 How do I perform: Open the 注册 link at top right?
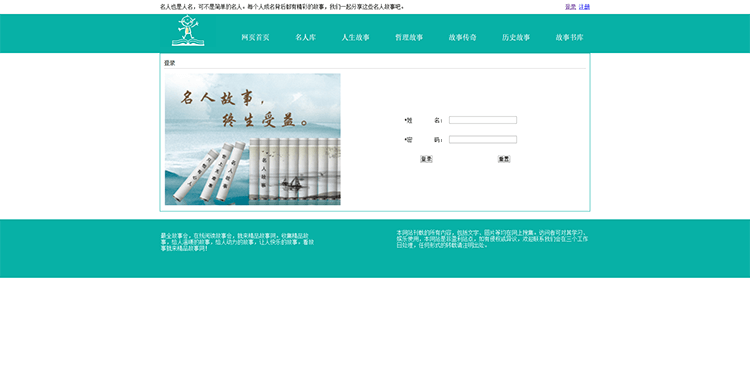(x=584, y=7)
